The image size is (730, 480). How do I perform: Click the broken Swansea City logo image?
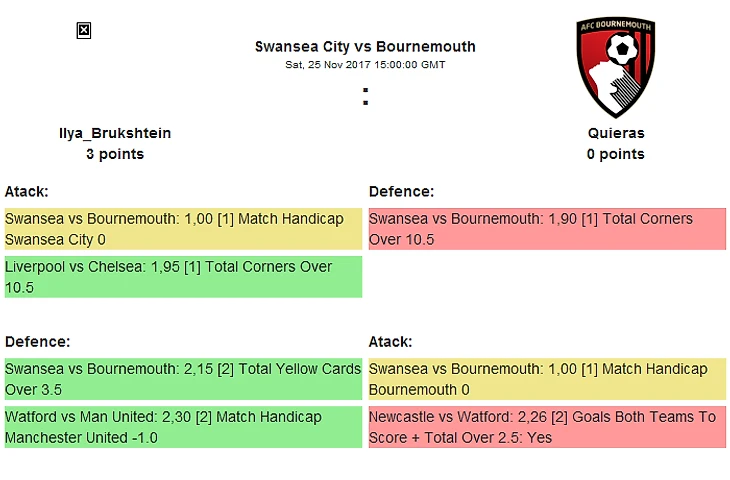(x=84, y=31)
